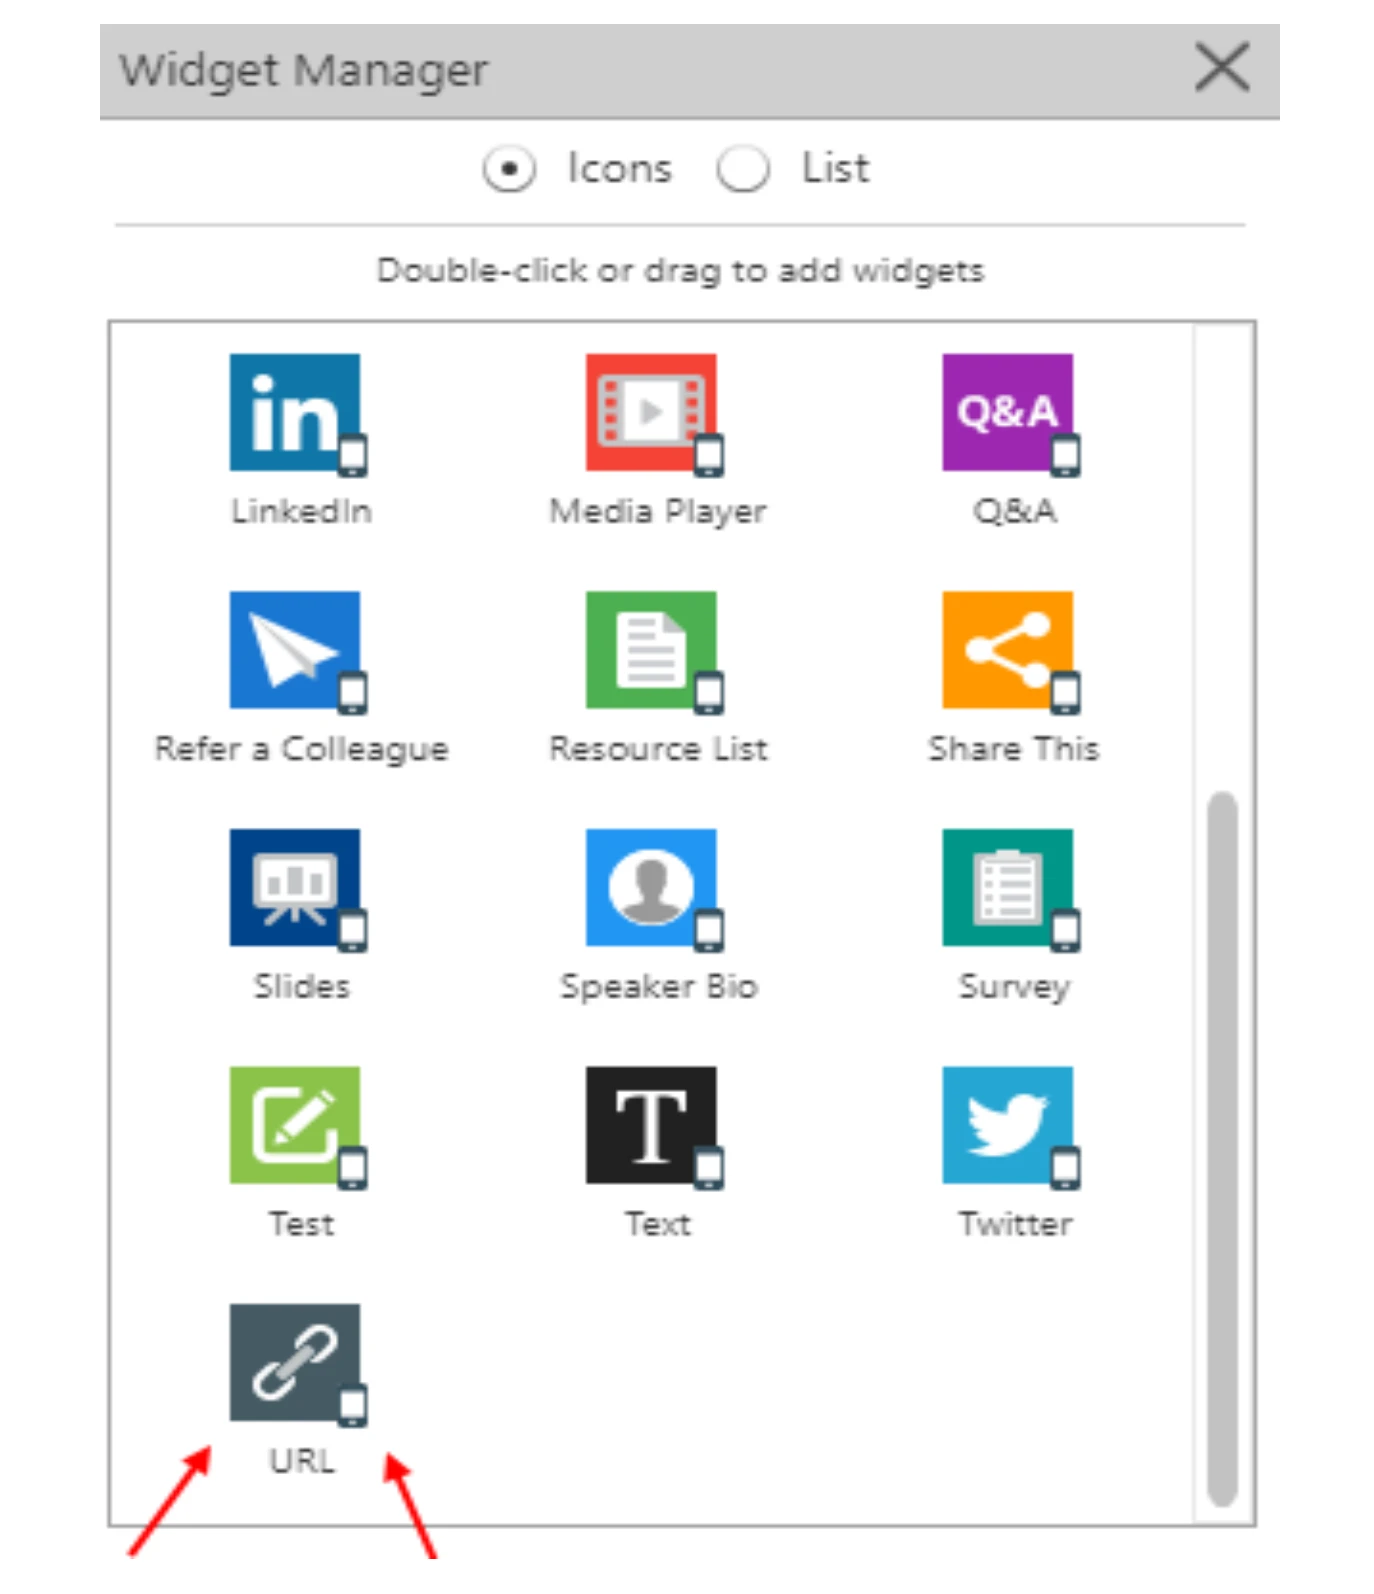Select the Refer a Colleague widget icon
This screenshot has width=1374, height=1594.
click(x=295, y=650)
